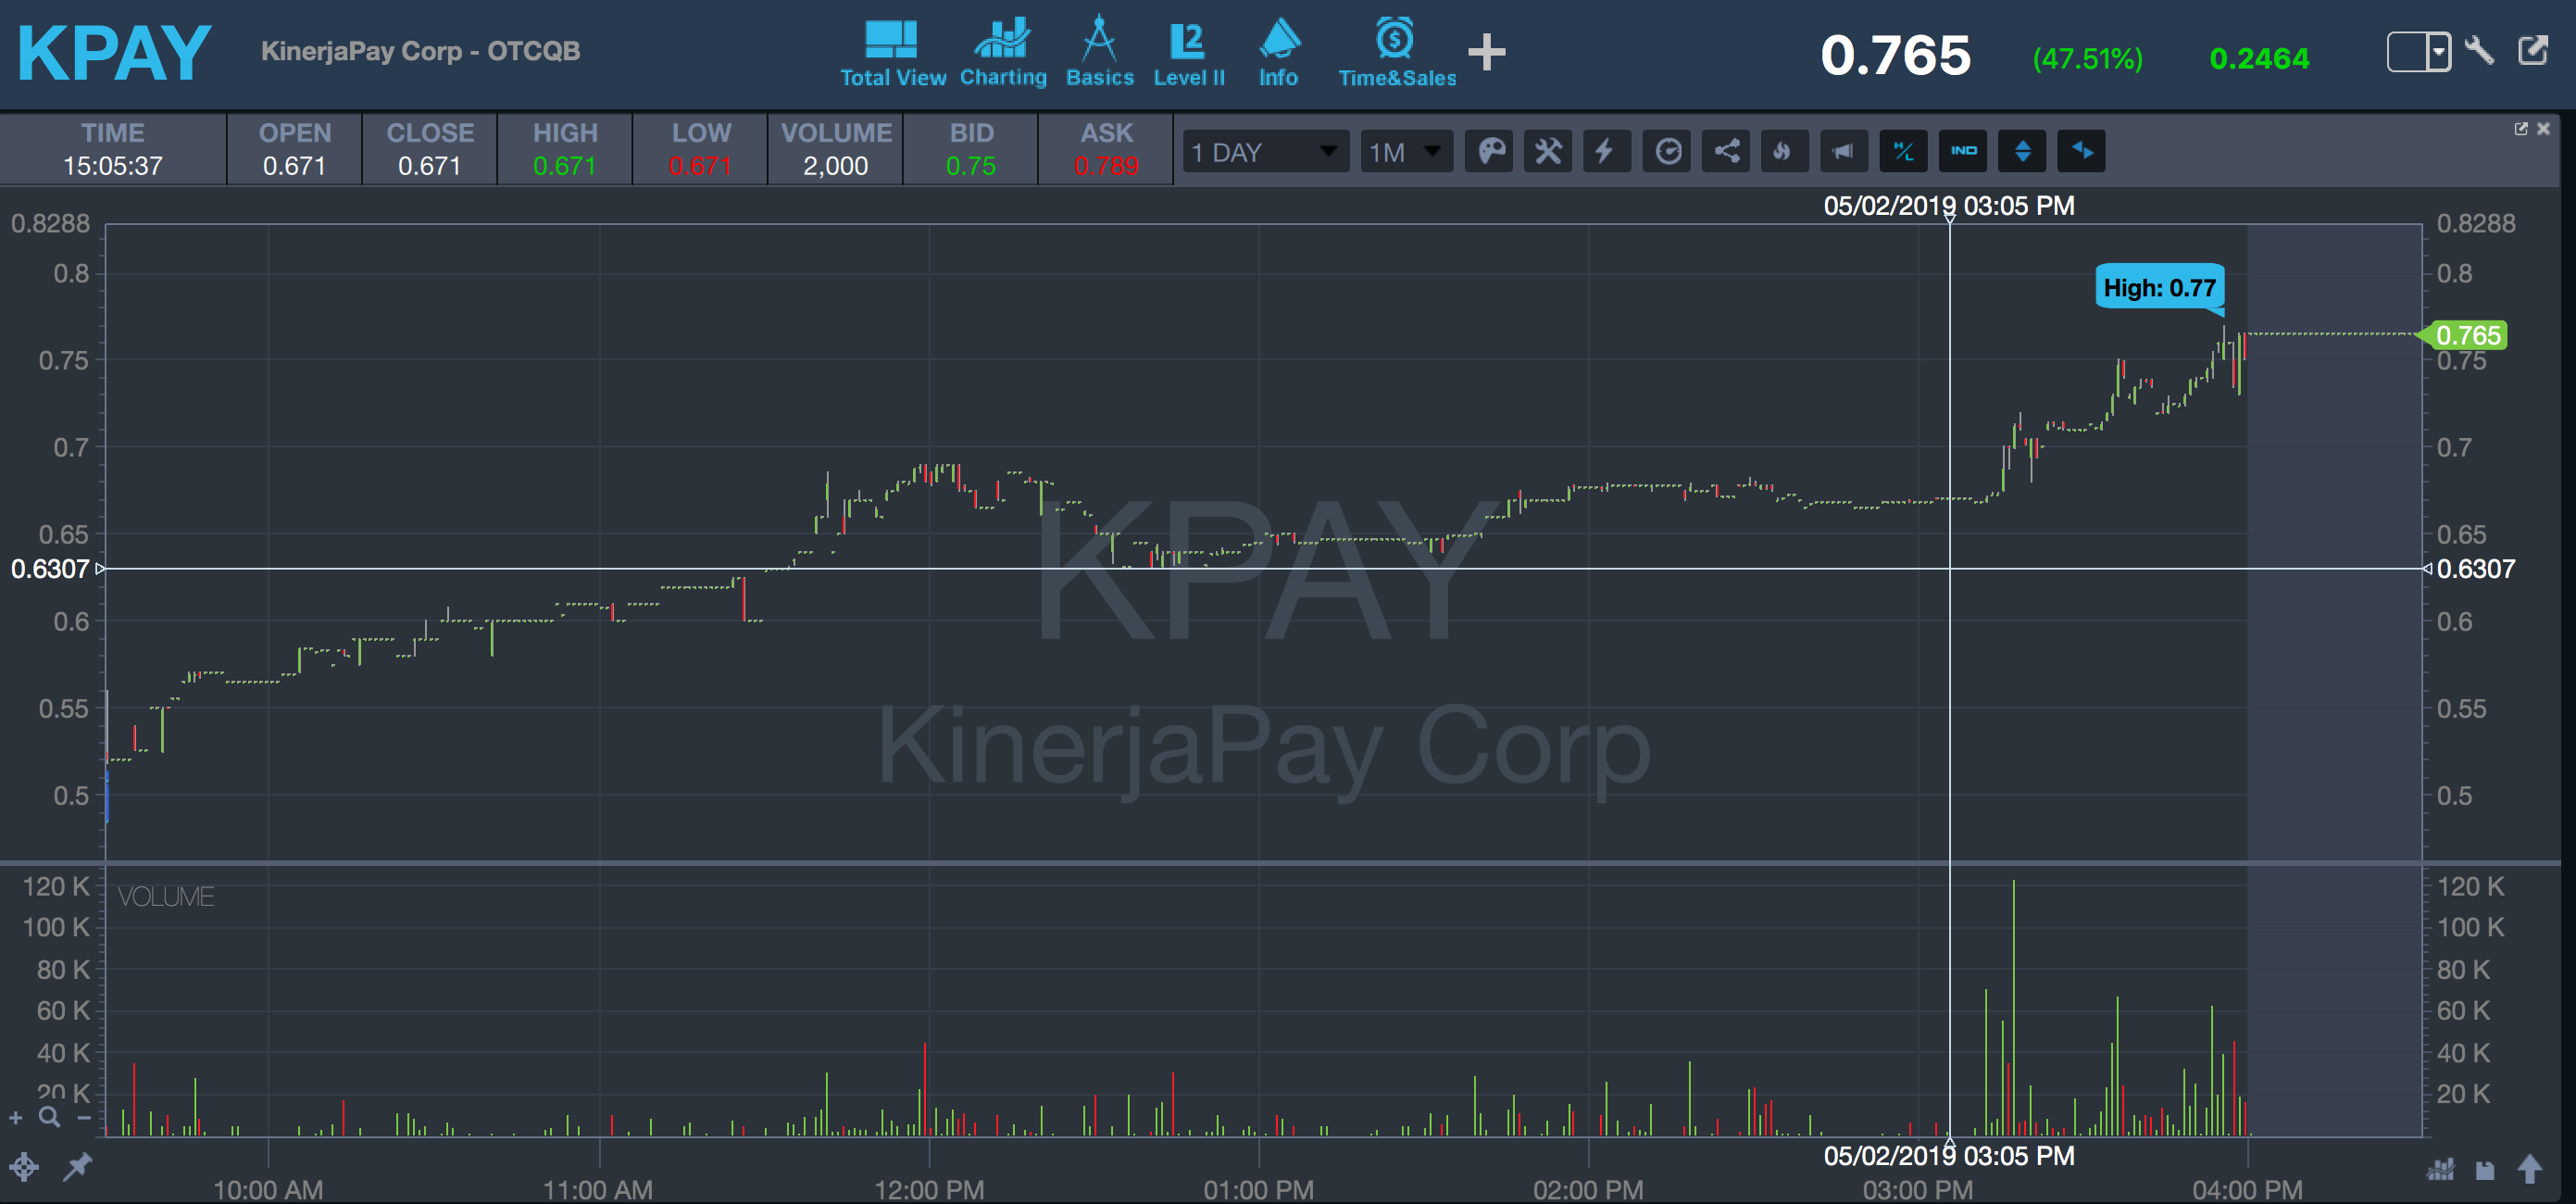Click the share chart icon
Screen dimensions: 2576x1204
tap(1726, 152)
